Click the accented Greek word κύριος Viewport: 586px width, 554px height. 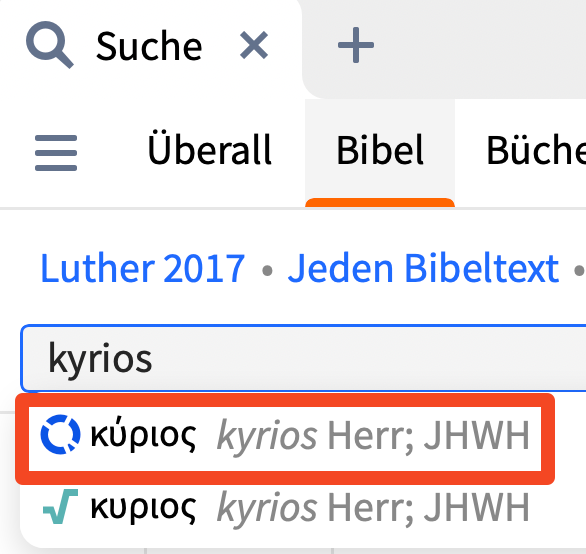point(143,435)
